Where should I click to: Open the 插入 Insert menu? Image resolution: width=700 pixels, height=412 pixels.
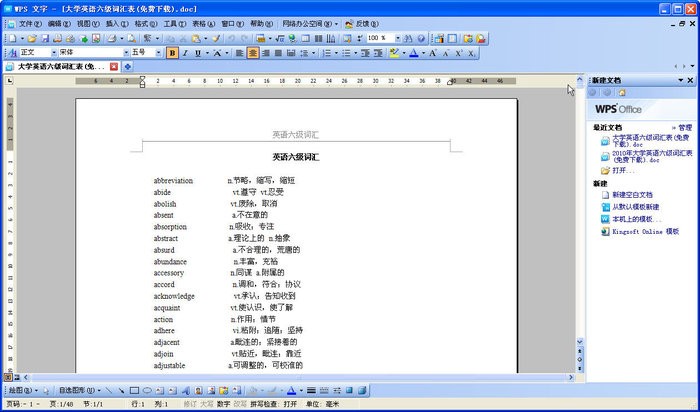[117, 24]
